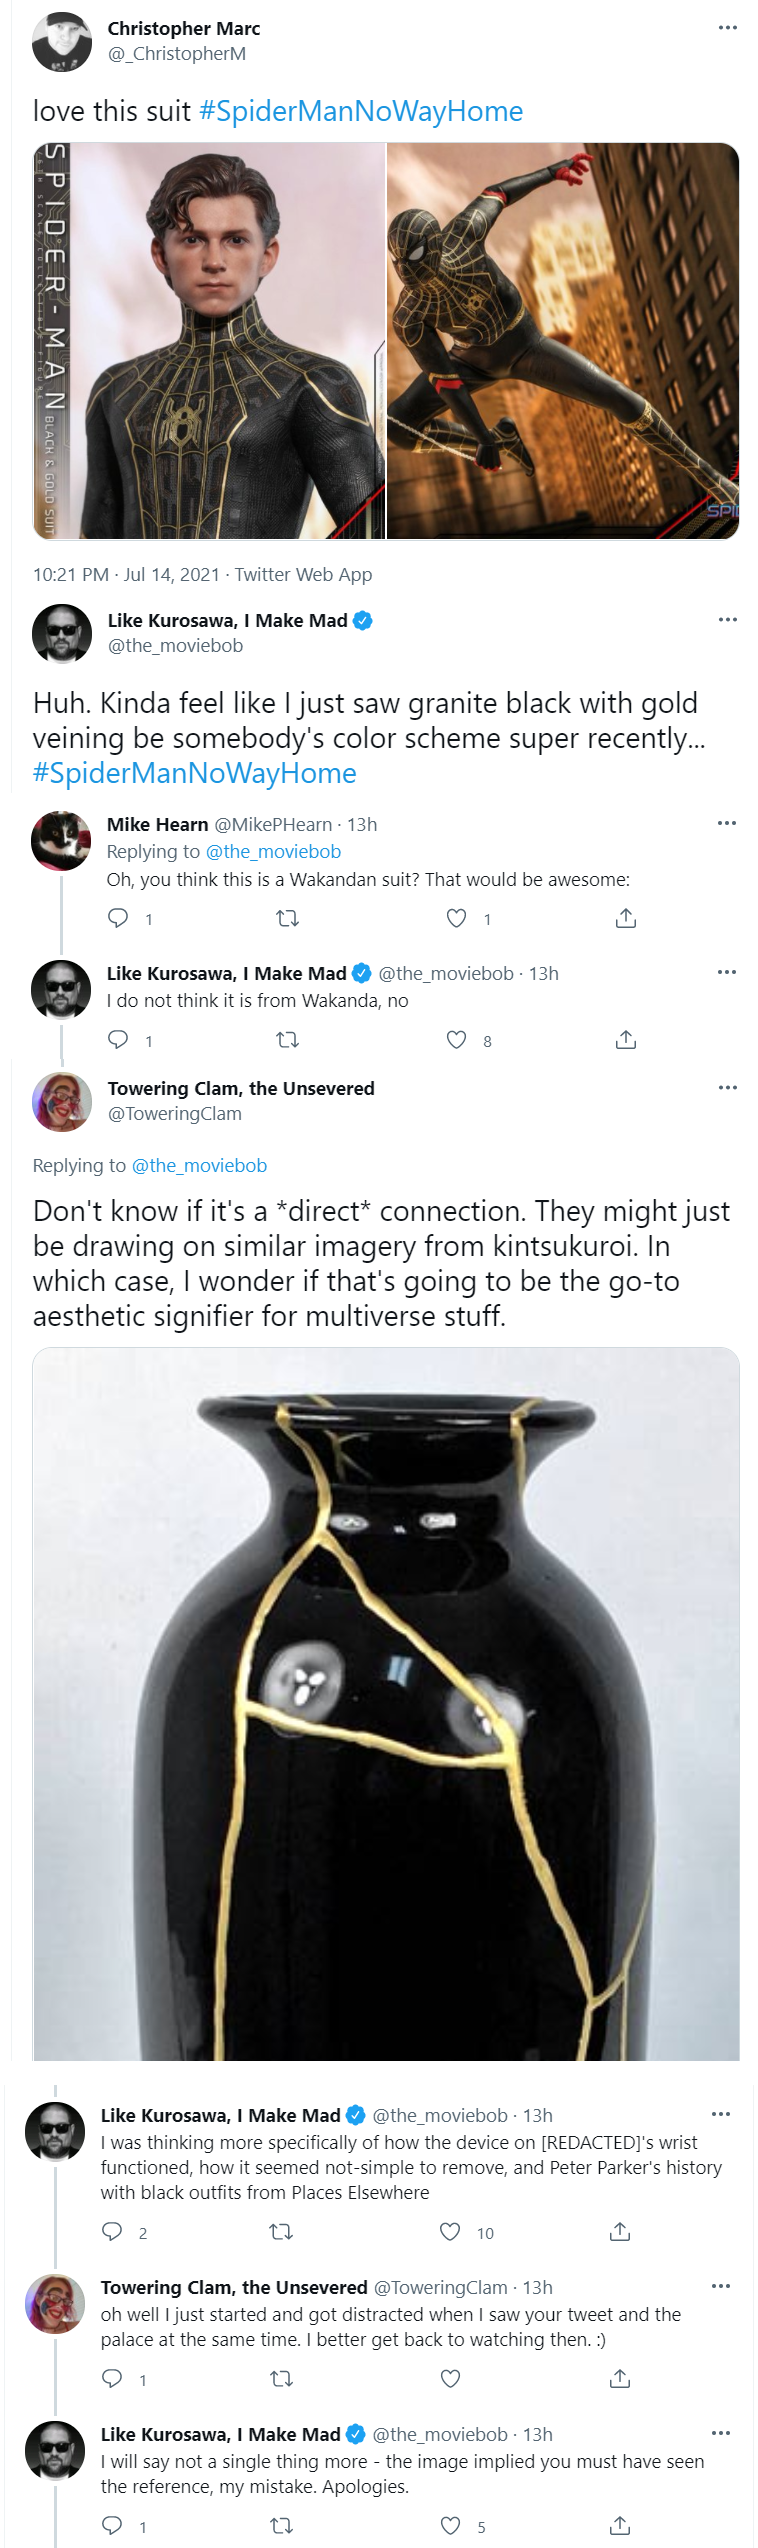Open more options on Towering Clam's kintsukuroi tweet

(728, 1087)
